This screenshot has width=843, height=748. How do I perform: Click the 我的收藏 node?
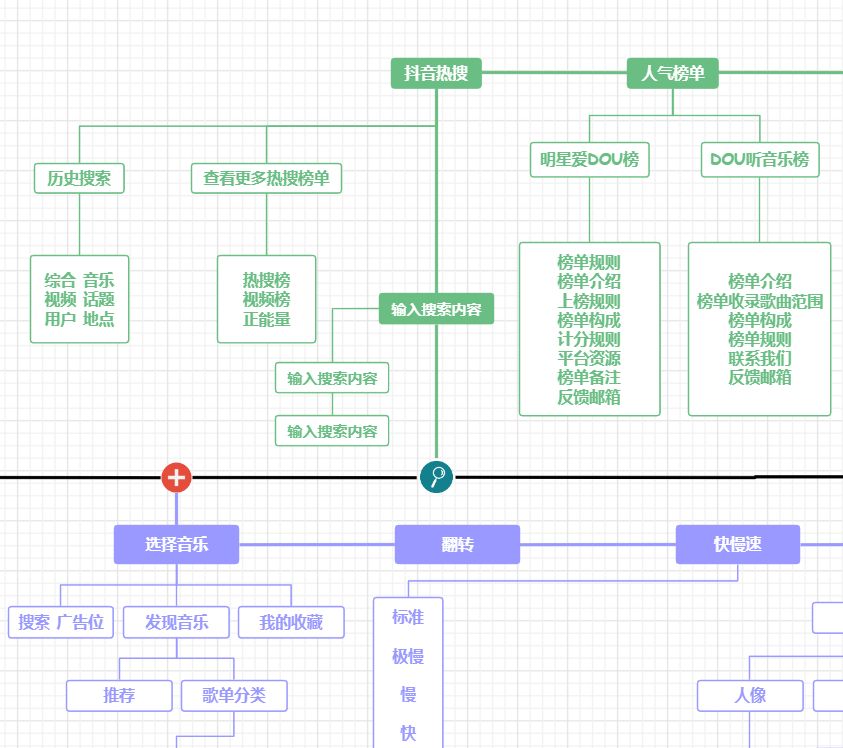[291, 622]
